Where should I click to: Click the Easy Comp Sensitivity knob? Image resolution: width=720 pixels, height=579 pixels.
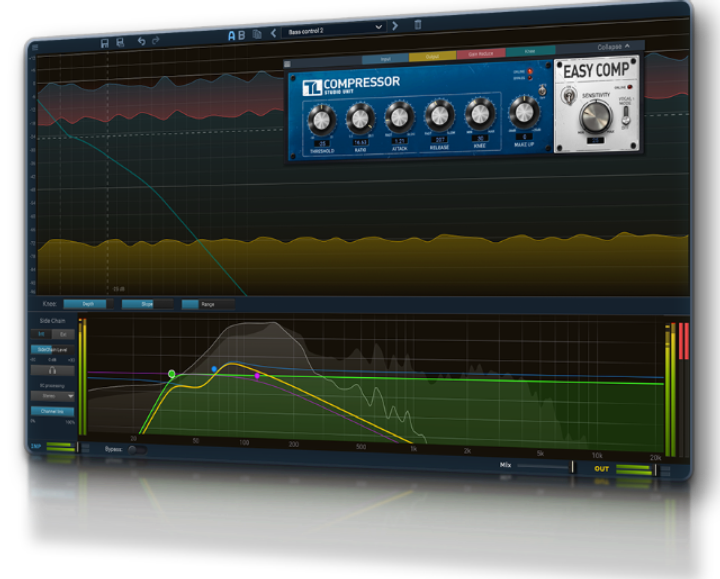[x=596, y=117]
